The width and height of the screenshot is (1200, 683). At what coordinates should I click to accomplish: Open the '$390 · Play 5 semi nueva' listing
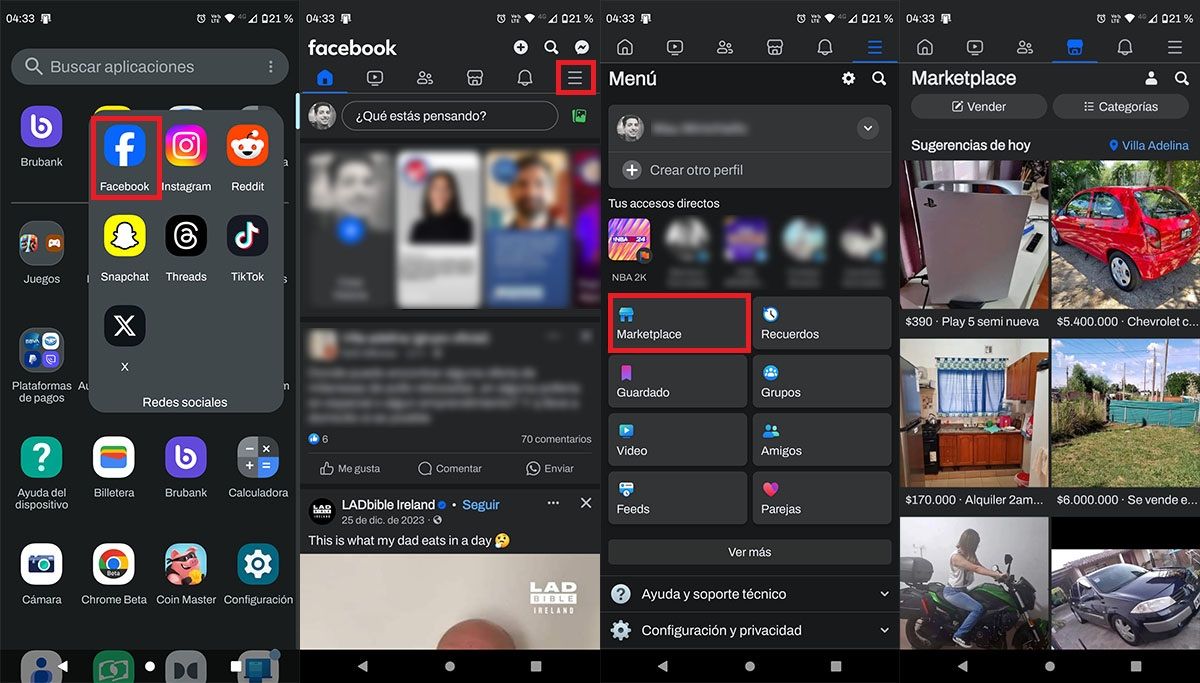[x=975, y=245]
